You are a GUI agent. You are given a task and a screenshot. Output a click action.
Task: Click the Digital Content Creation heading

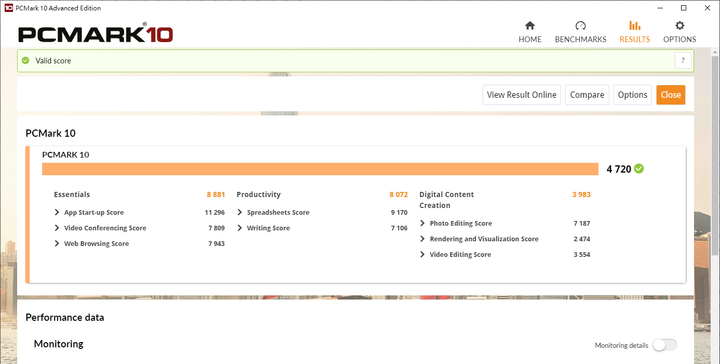(446, 200)
